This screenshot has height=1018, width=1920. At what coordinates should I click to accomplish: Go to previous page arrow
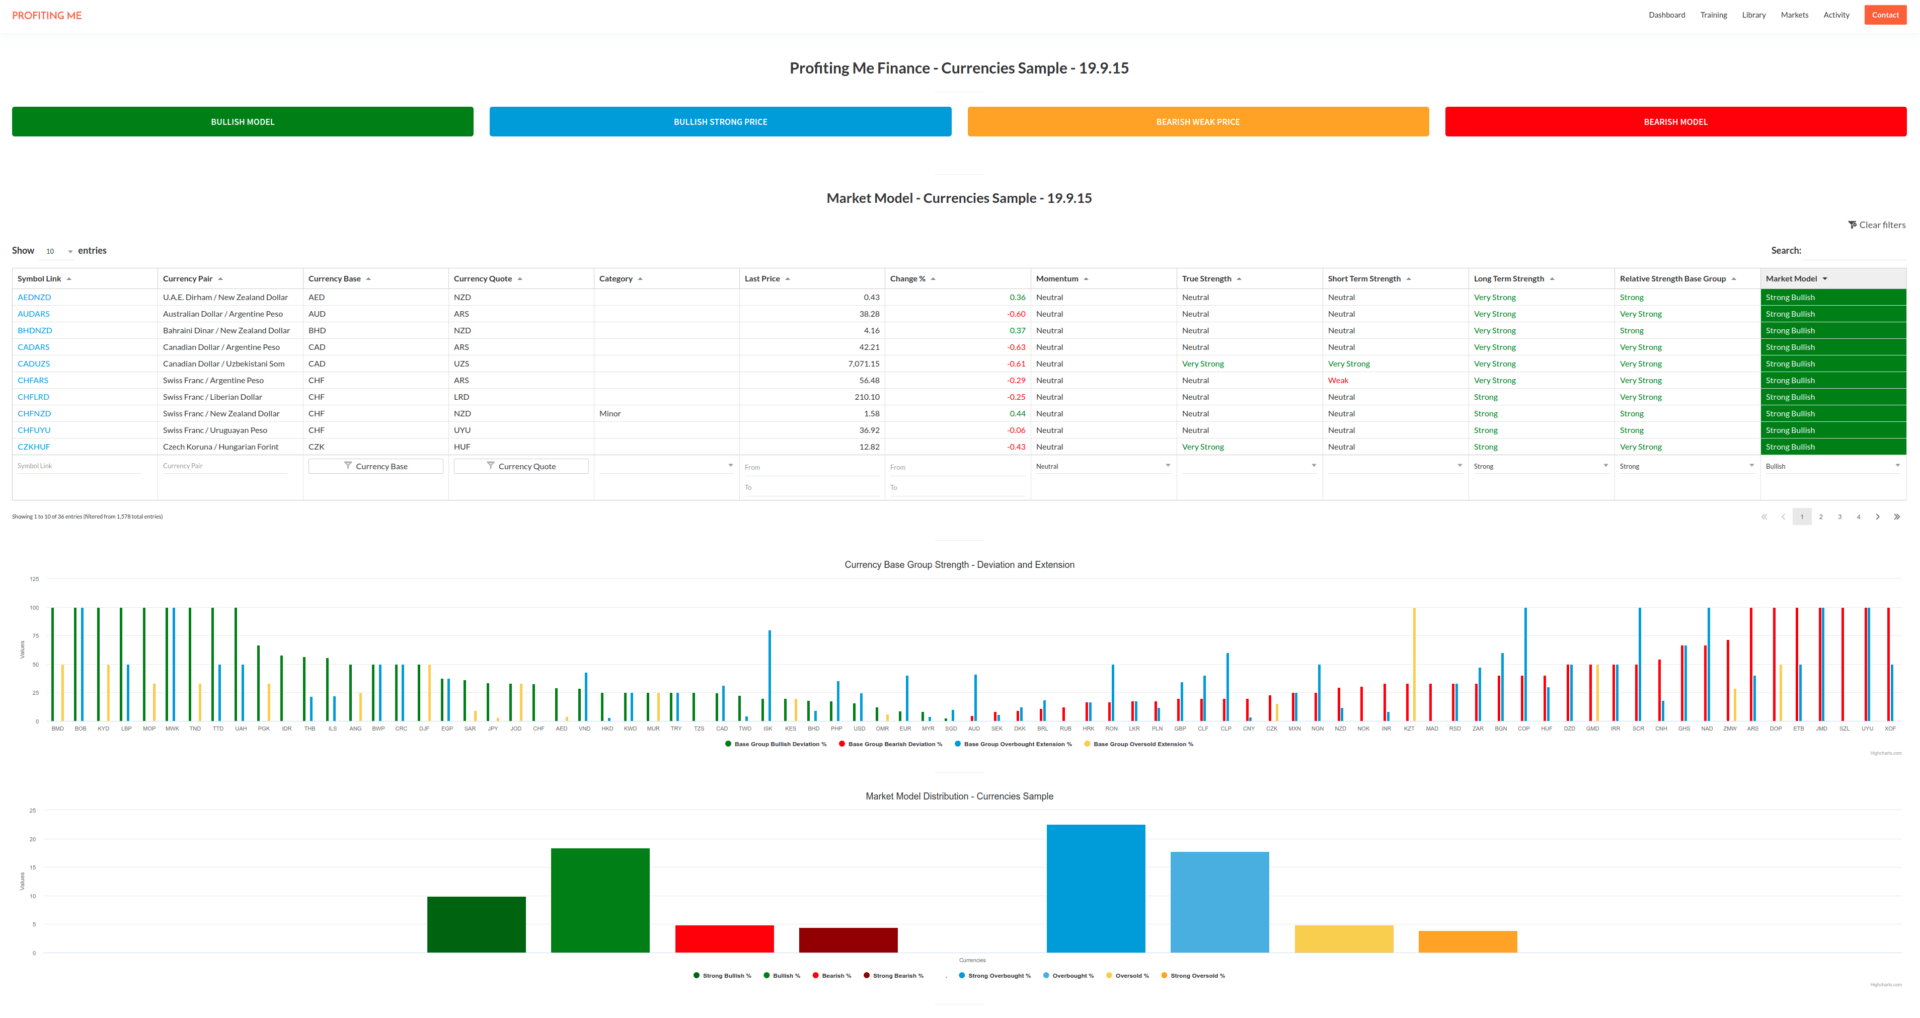[1783, 517]
